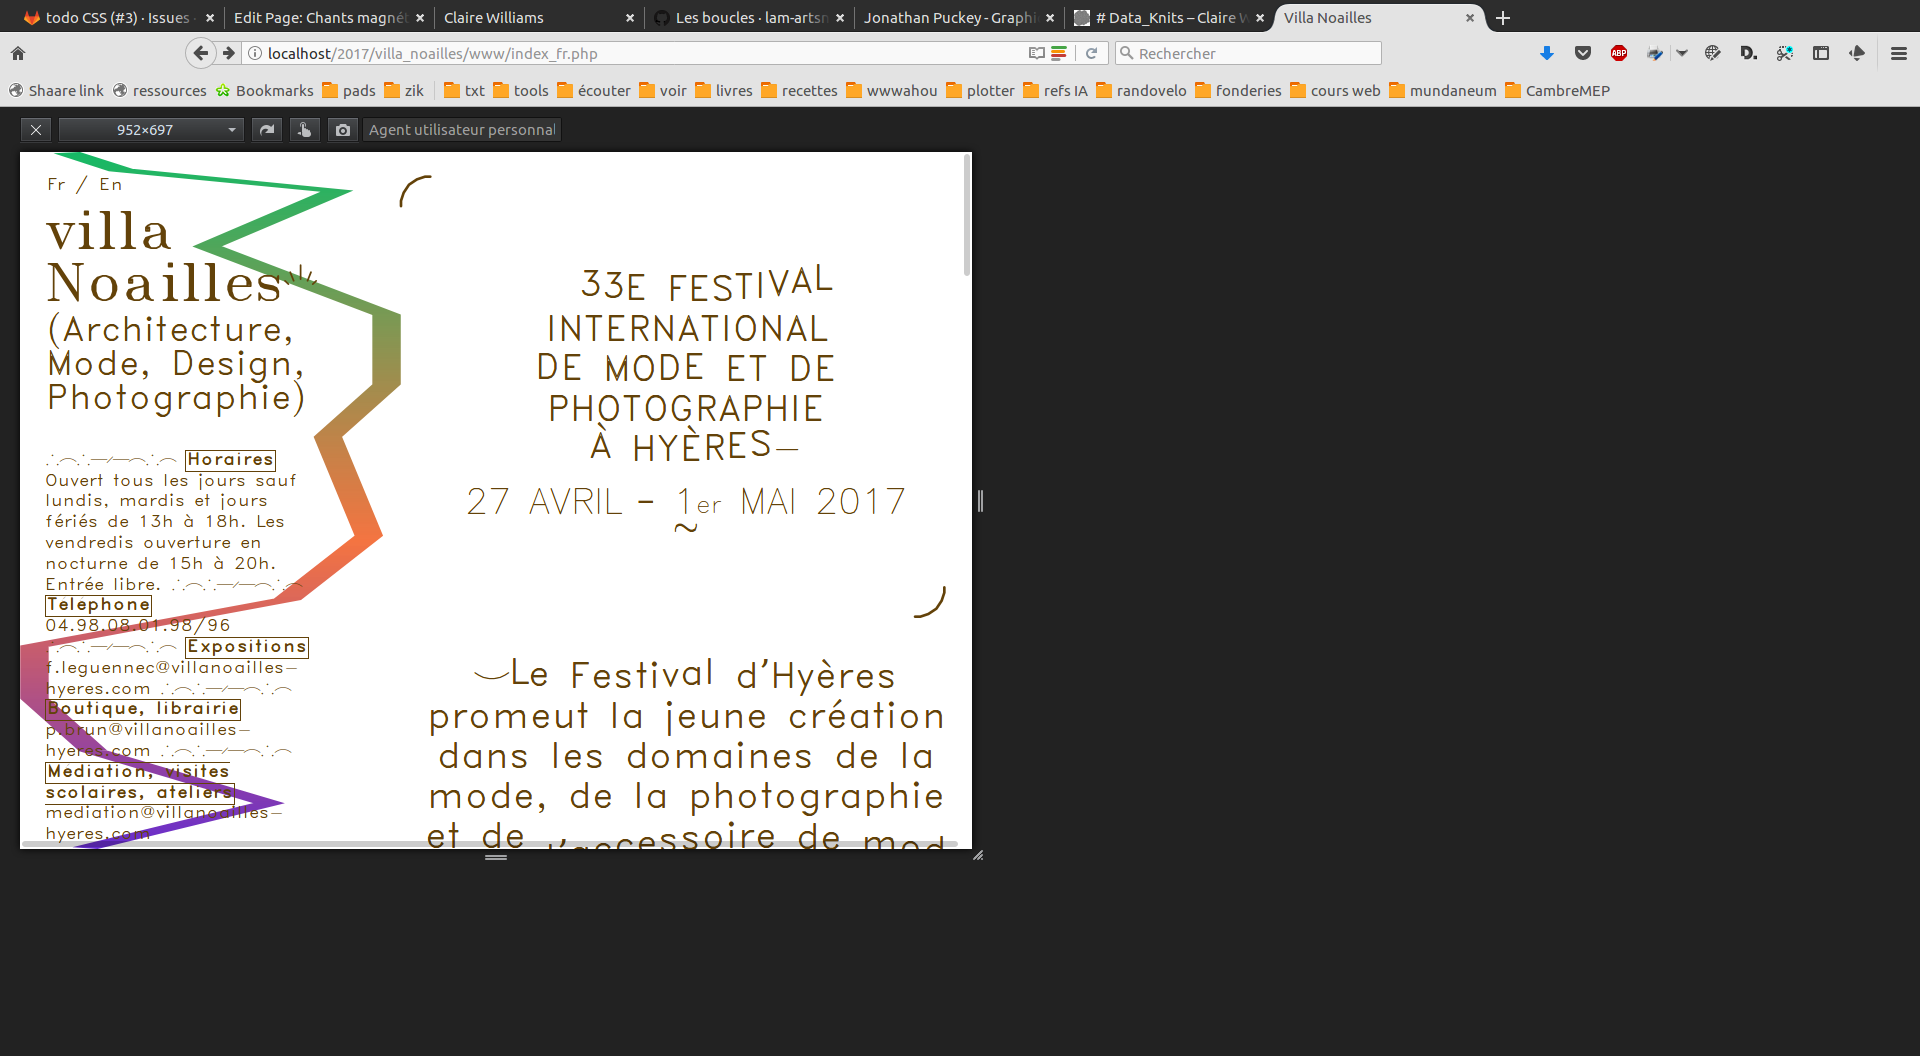Click the Home icon

click(18, 53)
